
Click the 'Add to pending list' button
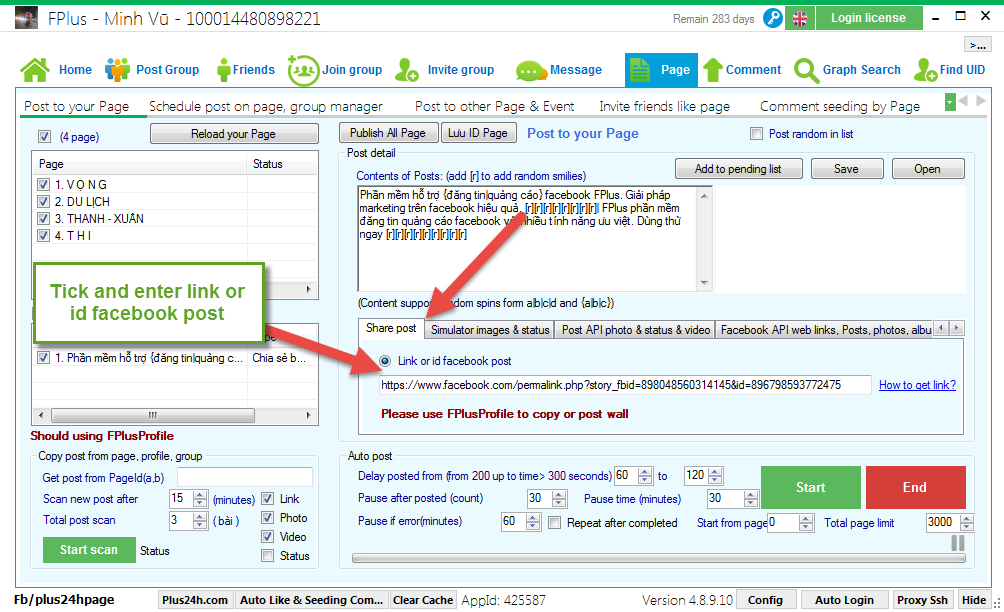[x=738, y=169]
